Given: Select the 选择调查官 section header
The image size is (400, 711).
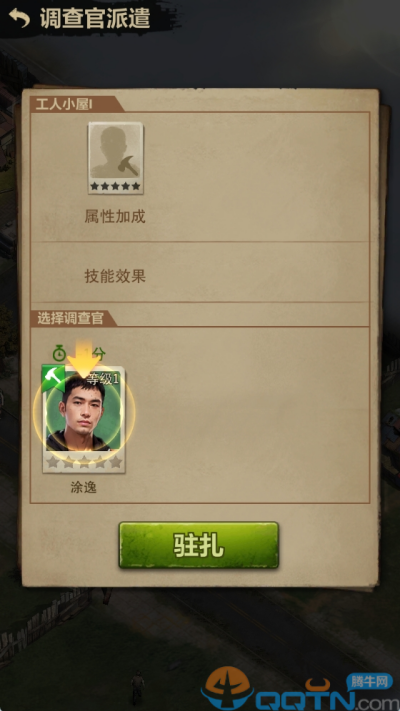Looking at the screenshot, I should click(x=70, y=319).
